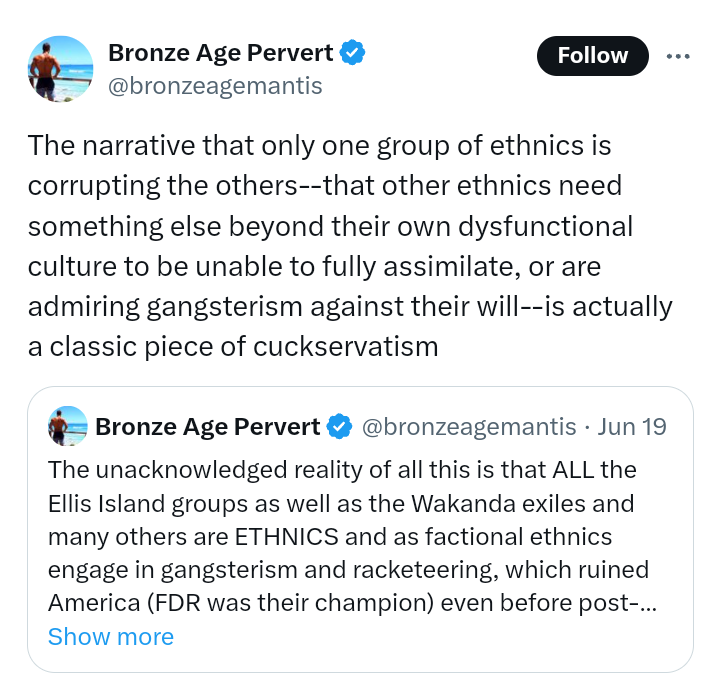Viewport: 720px width, 689px height.
Task: Click the @bronzeagemantis handle in the quoted post
Action: 468,427
